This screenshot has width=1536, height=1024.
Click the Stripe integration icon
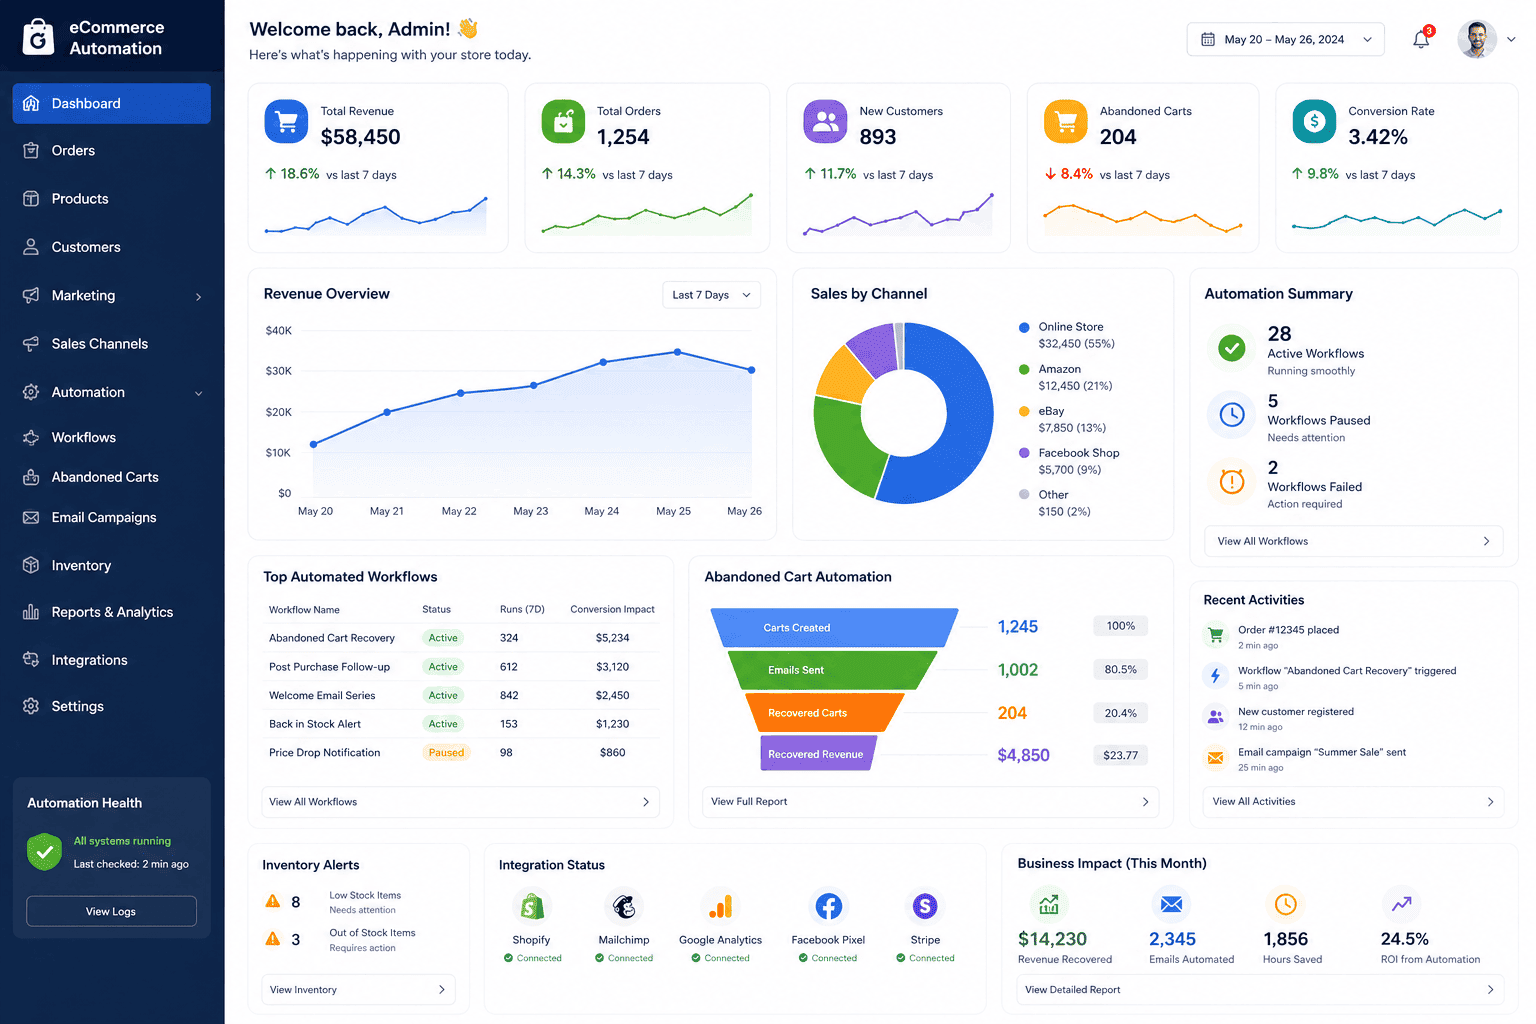pyautogui.click(x=925, y=907)
